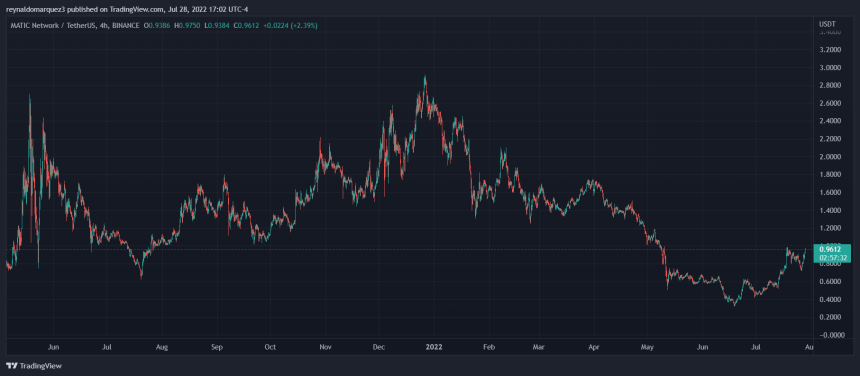Select the Apr marker on time axis

(x=592, y=347)
